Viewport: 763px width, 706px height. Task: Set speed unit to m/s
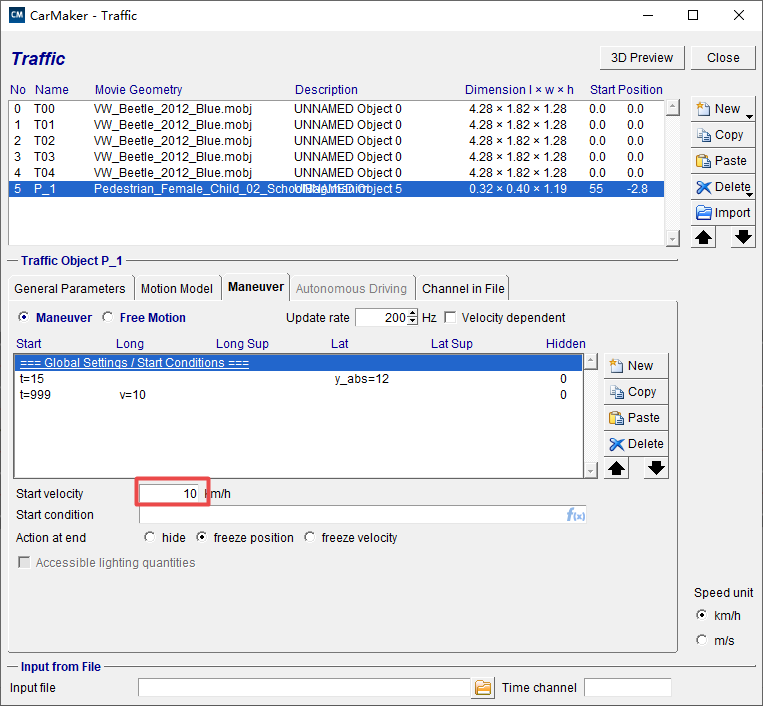pos(701,640)
